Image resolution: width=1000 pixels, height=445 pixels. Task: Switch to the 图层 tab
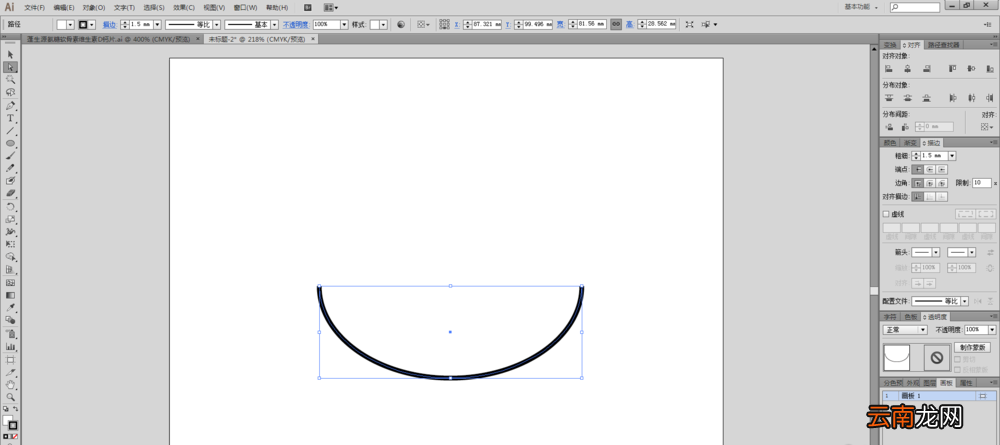click(930, 383)
